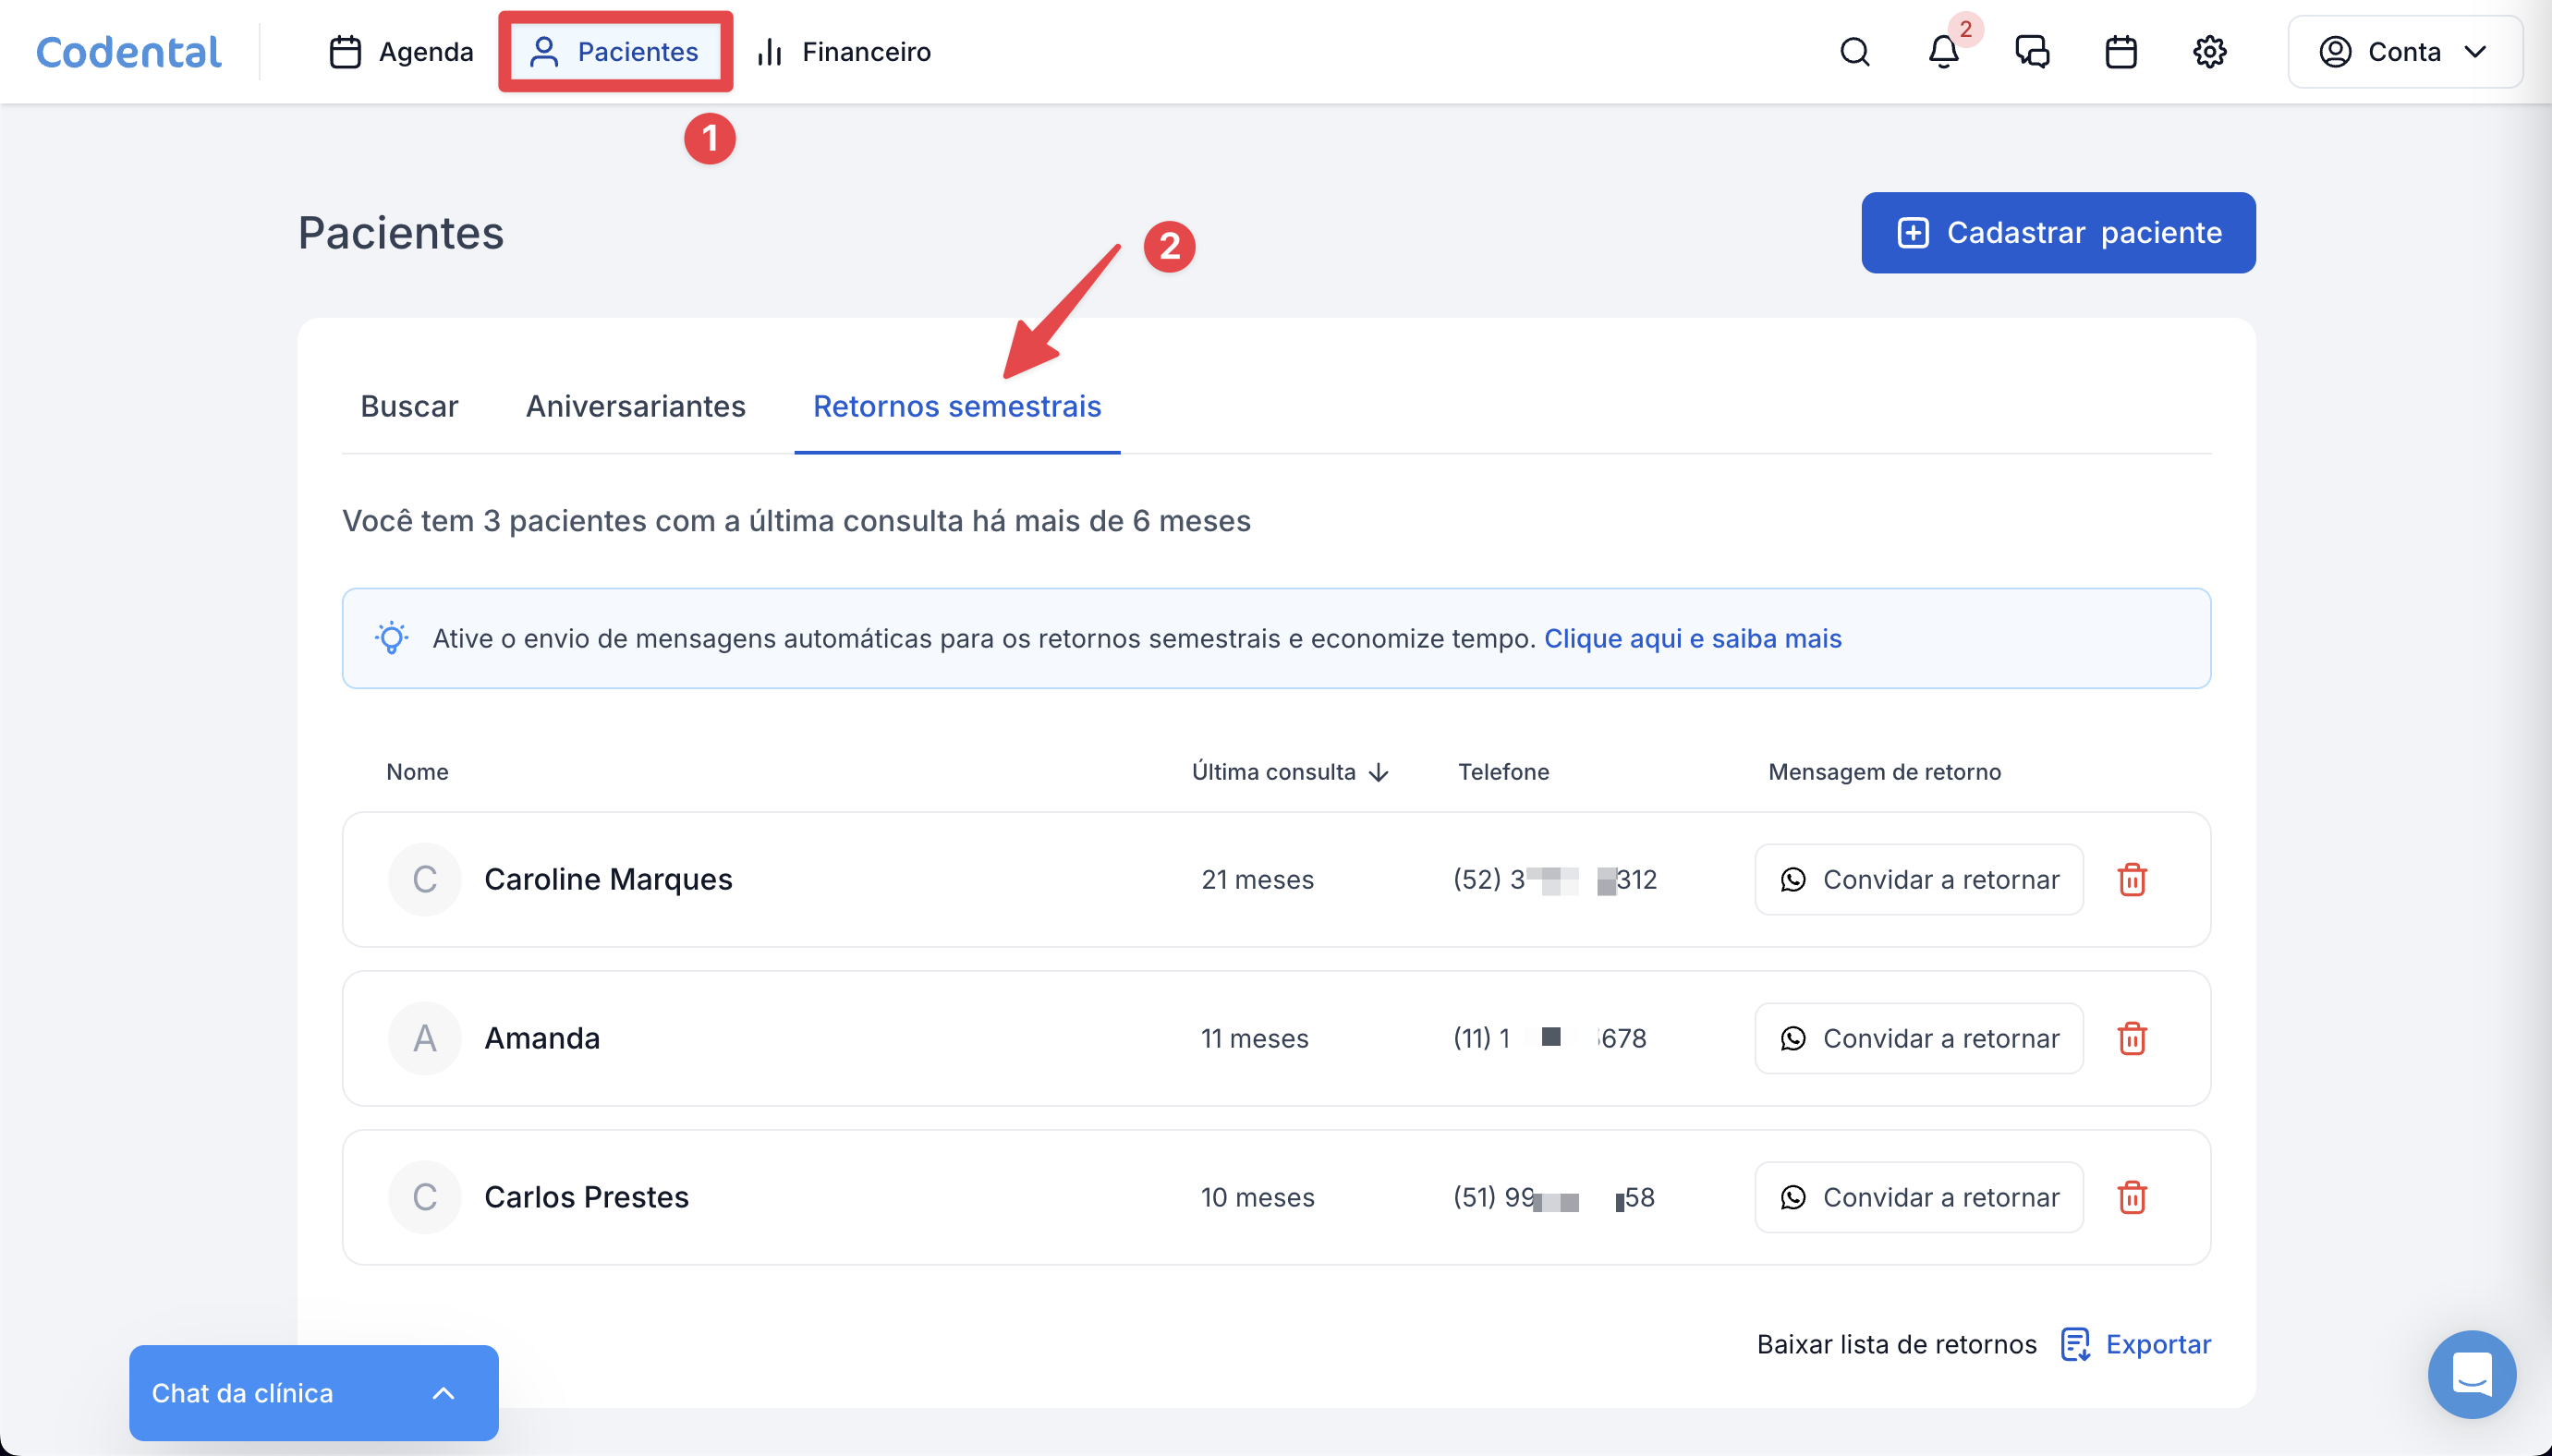Open notifications bell with badge
Image resolution: width=2552 pixels, height=1456 pixels.
1943,52
